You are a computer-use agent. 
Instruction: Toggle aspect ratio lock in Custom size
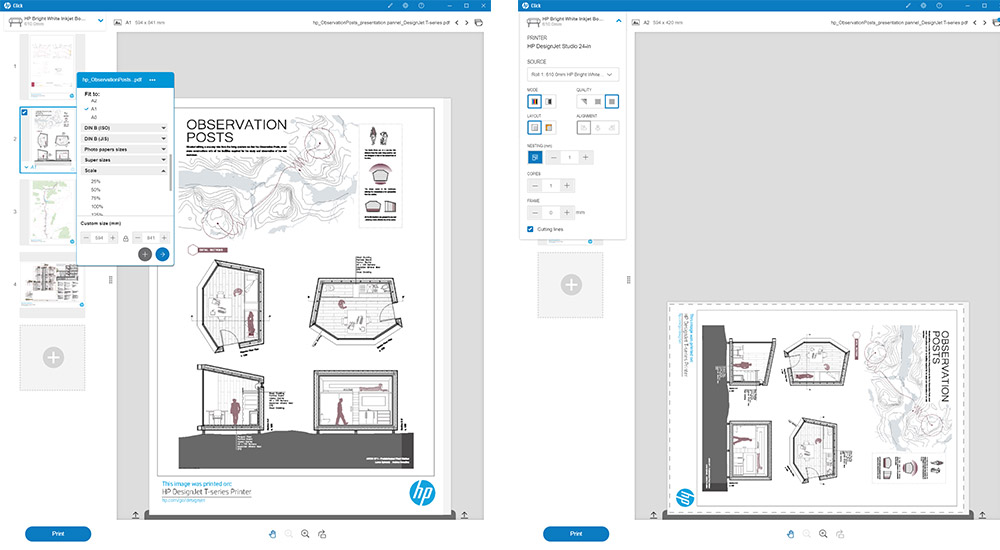pyautogui.click(x=126, y=238)
